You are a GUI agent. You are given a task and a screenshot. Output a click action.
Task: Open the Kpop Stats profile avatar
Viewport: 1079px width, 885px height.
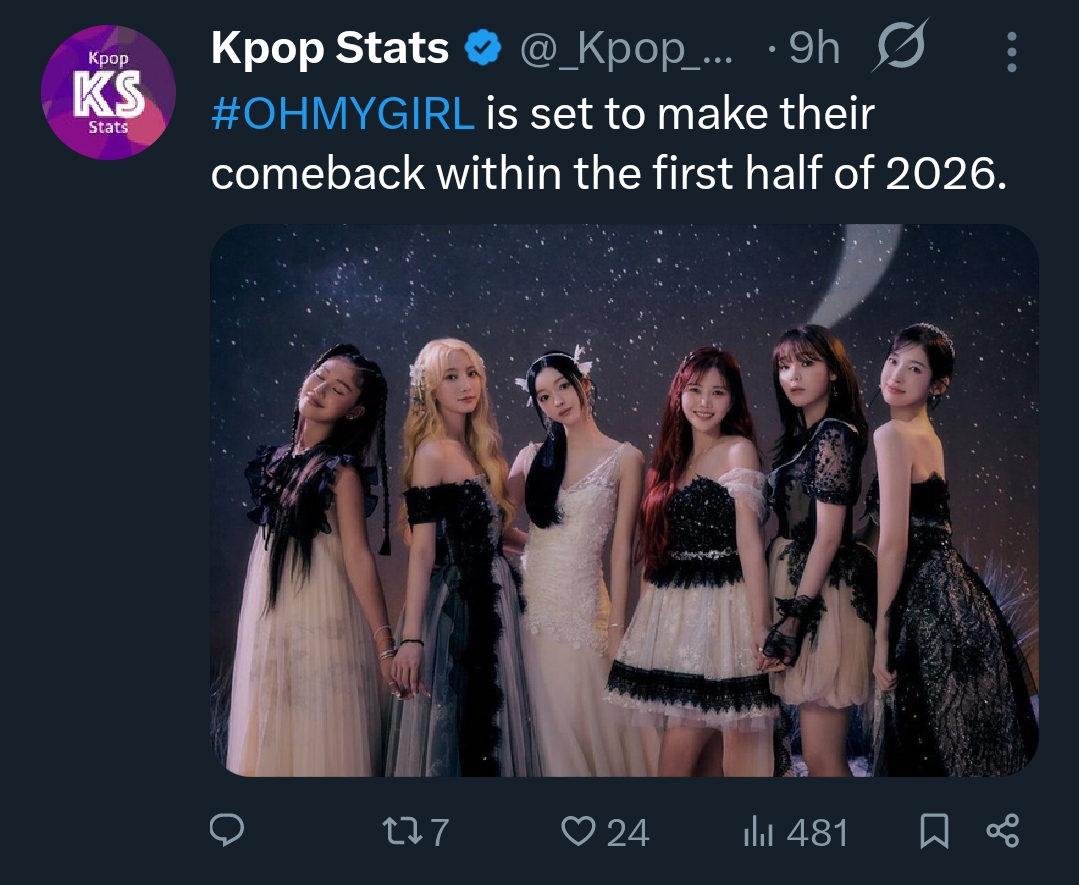coord(108,93)
